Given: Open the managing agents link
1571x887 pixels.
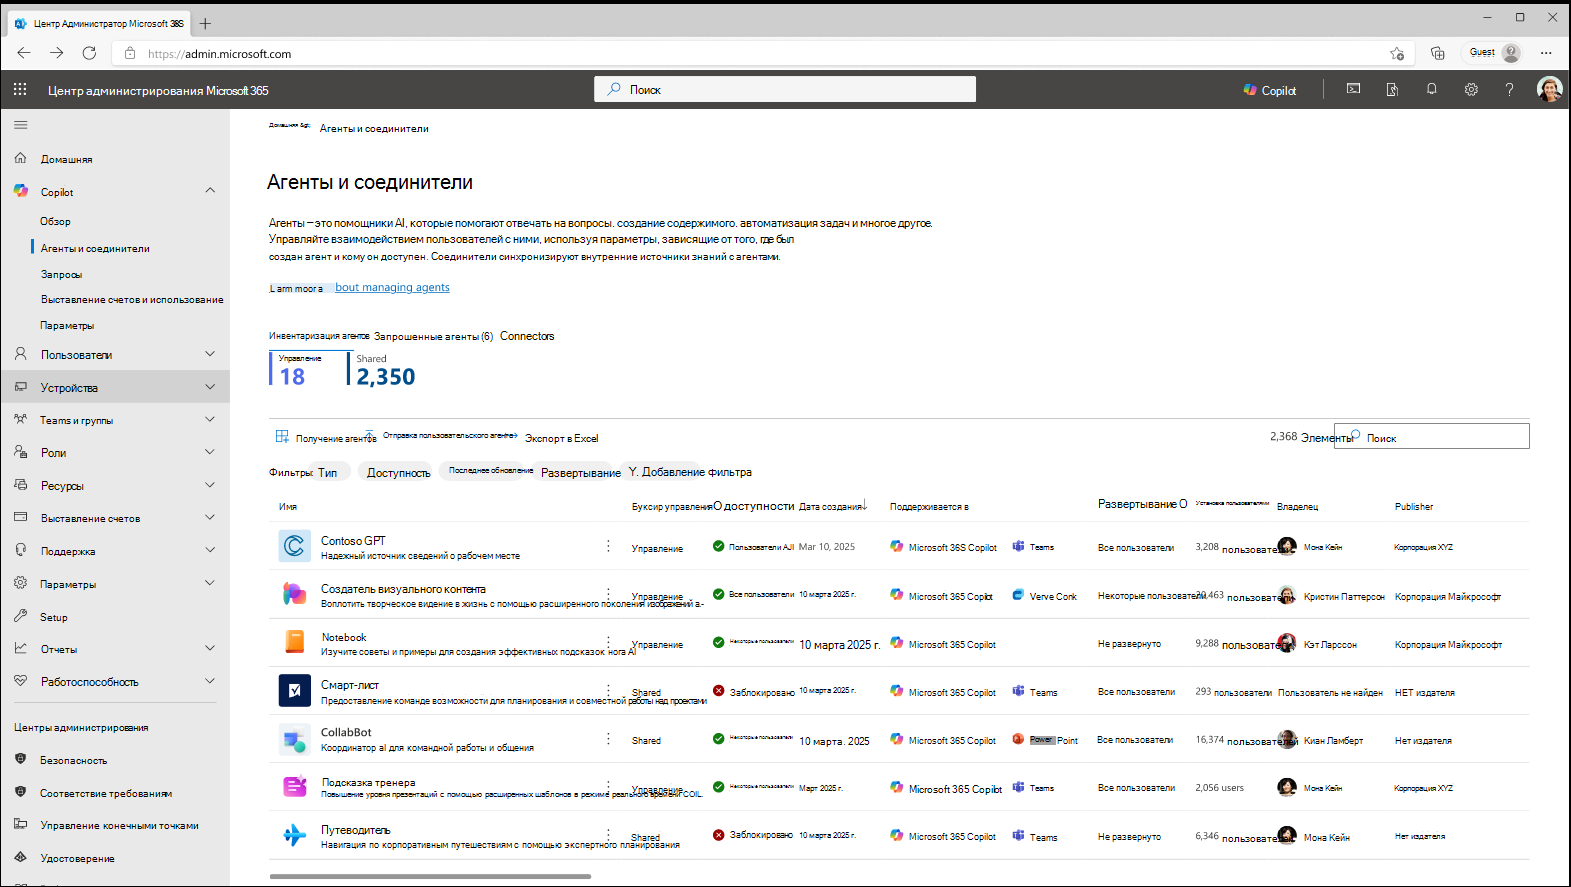Looking at the screenshot, I should (392, 287).
